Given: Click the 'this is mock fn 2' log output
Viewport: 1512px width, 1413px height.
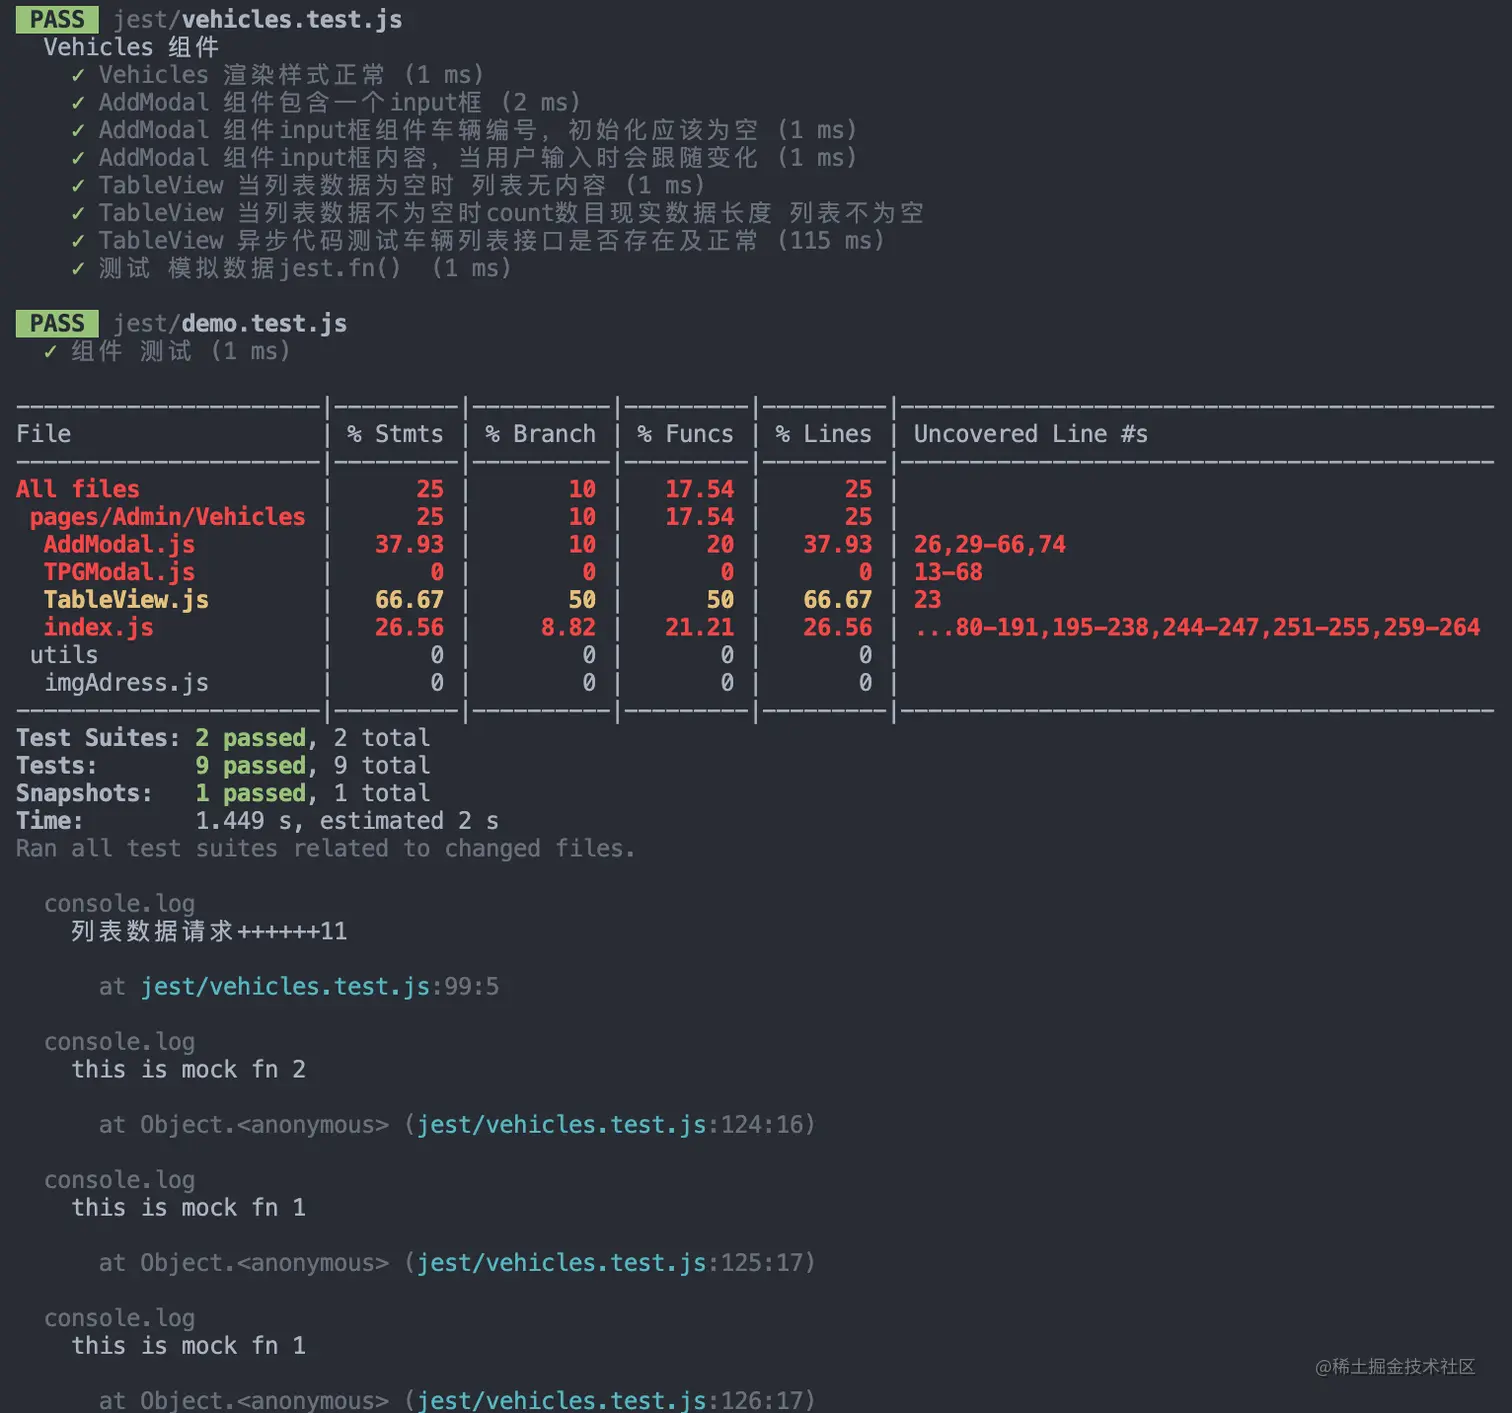Looking at the screenshot, I should (x=188, y=1070).
